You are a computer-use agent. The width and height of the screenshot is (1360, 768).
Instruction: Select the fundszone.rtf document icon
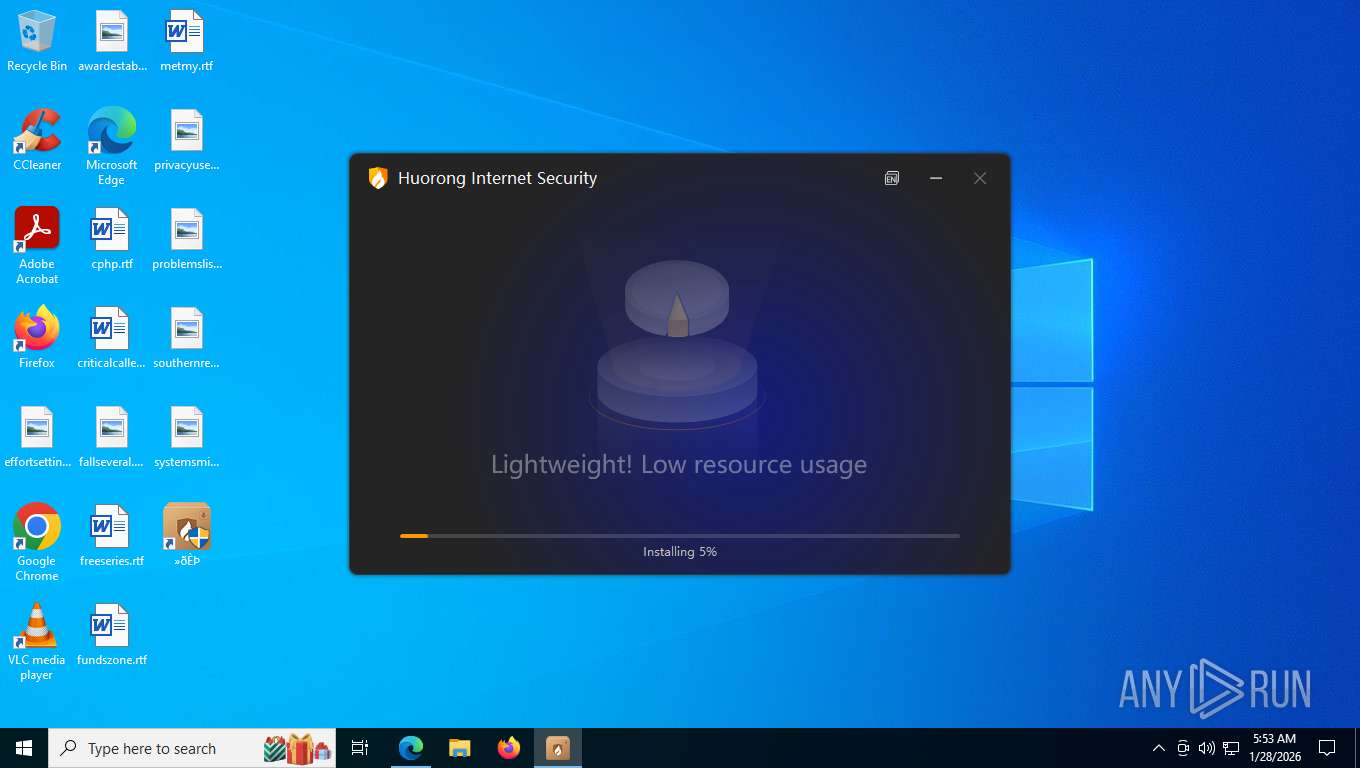[x=112, y=635]
